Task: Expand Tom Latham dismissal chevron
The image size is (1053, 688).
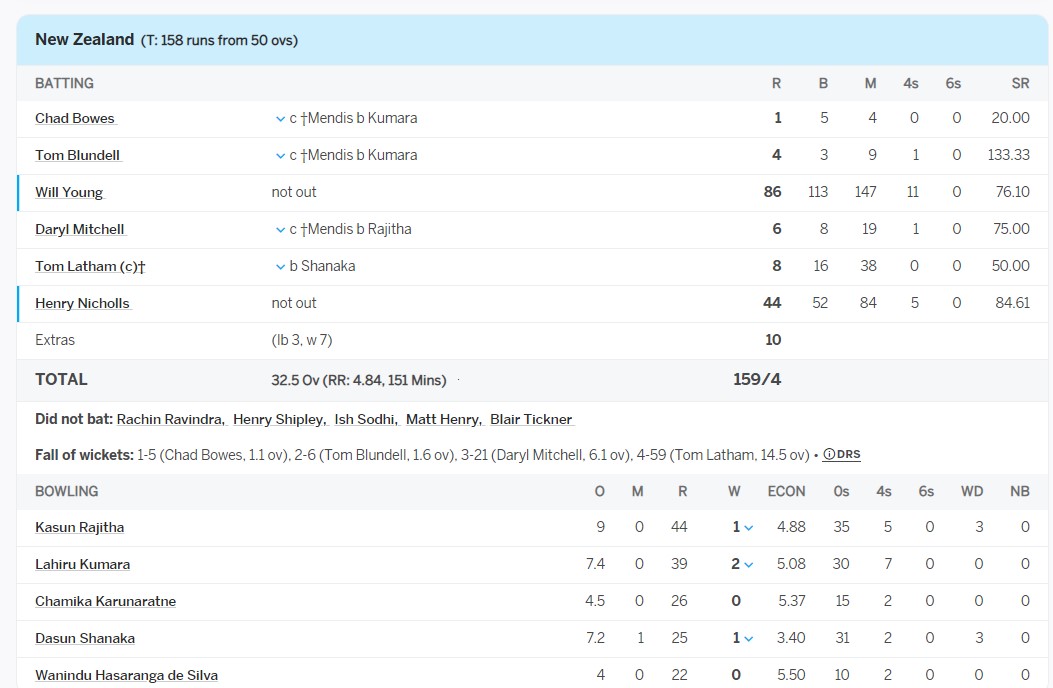Action: point(280,267)
